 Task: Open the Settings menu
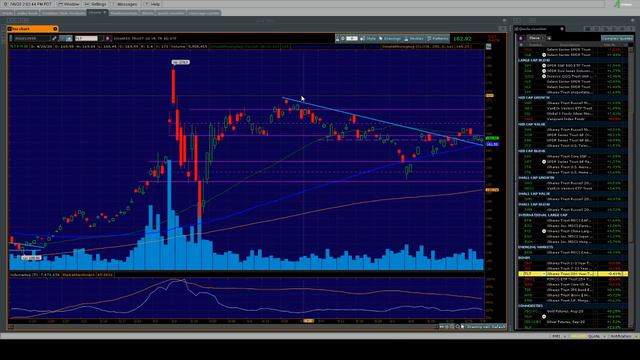coord(96,4)
